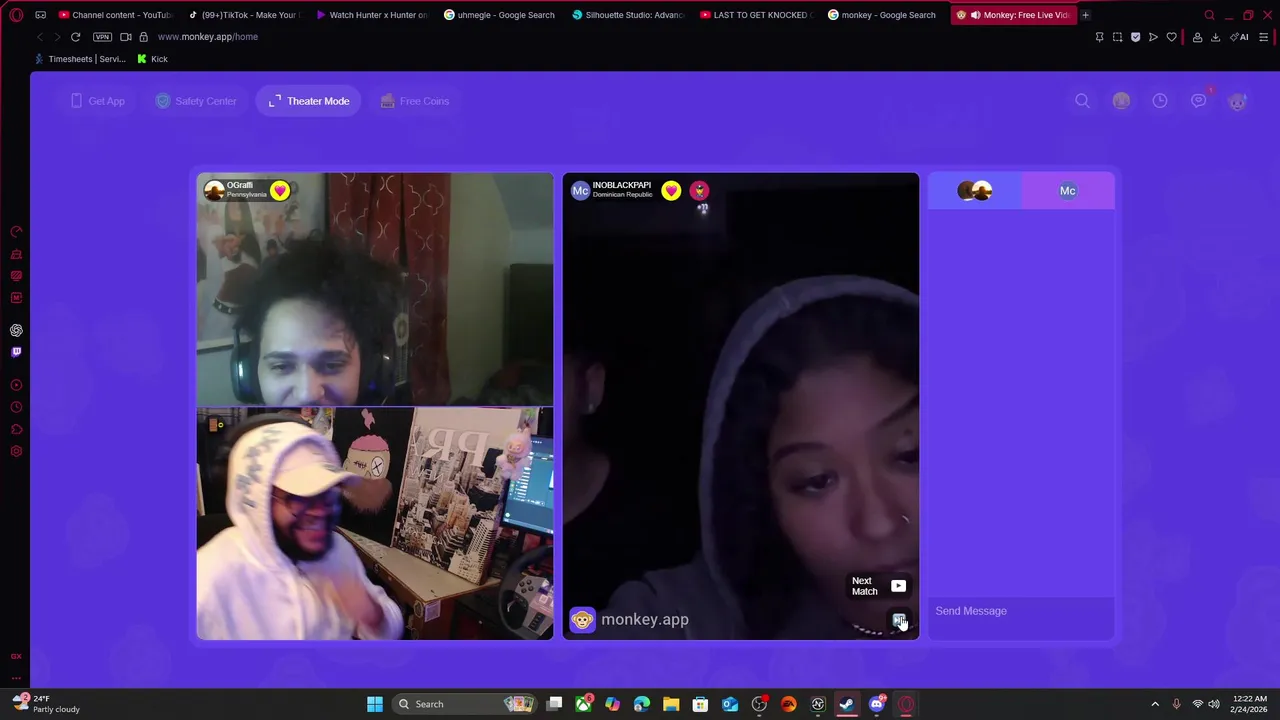This screenshot has width=1280, height=720.
Task: Click the heart icon next to OGraffi
Action: click(280, 190)
